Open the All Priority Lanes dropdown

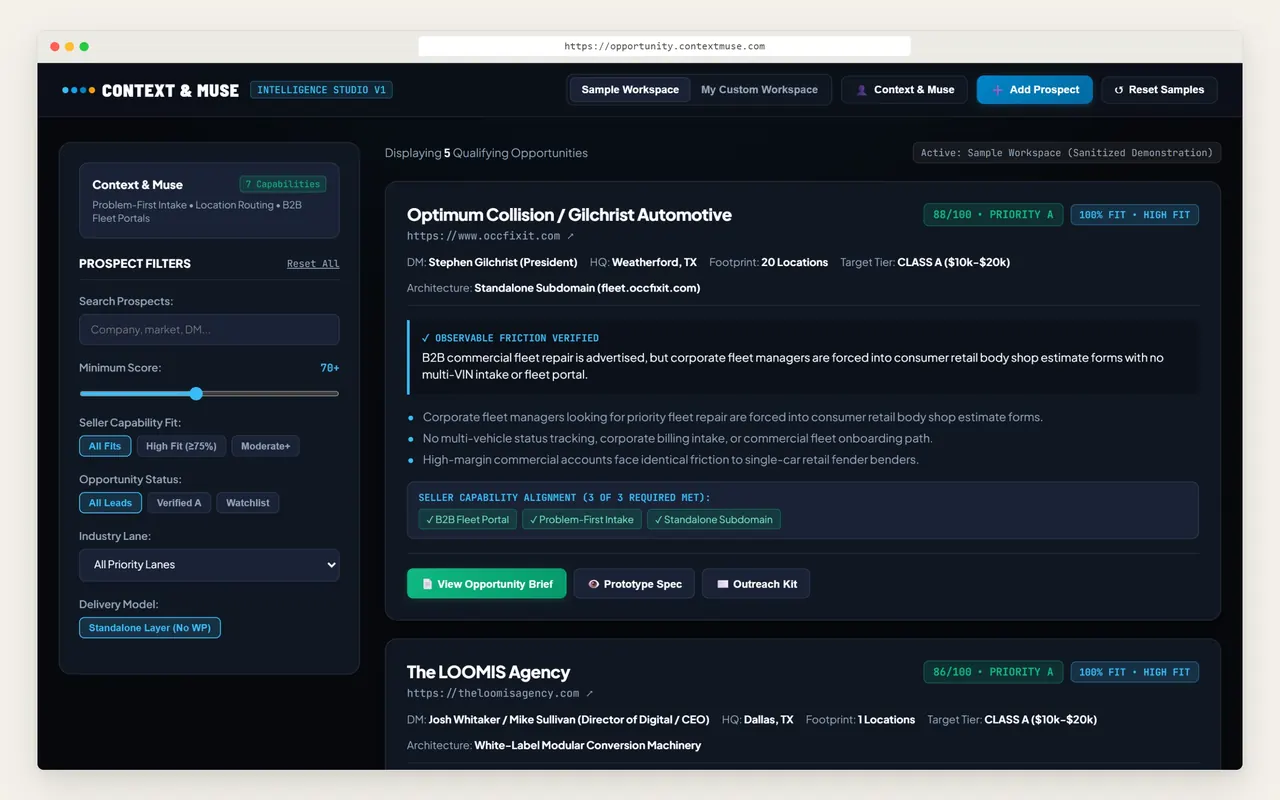point(209,565)
